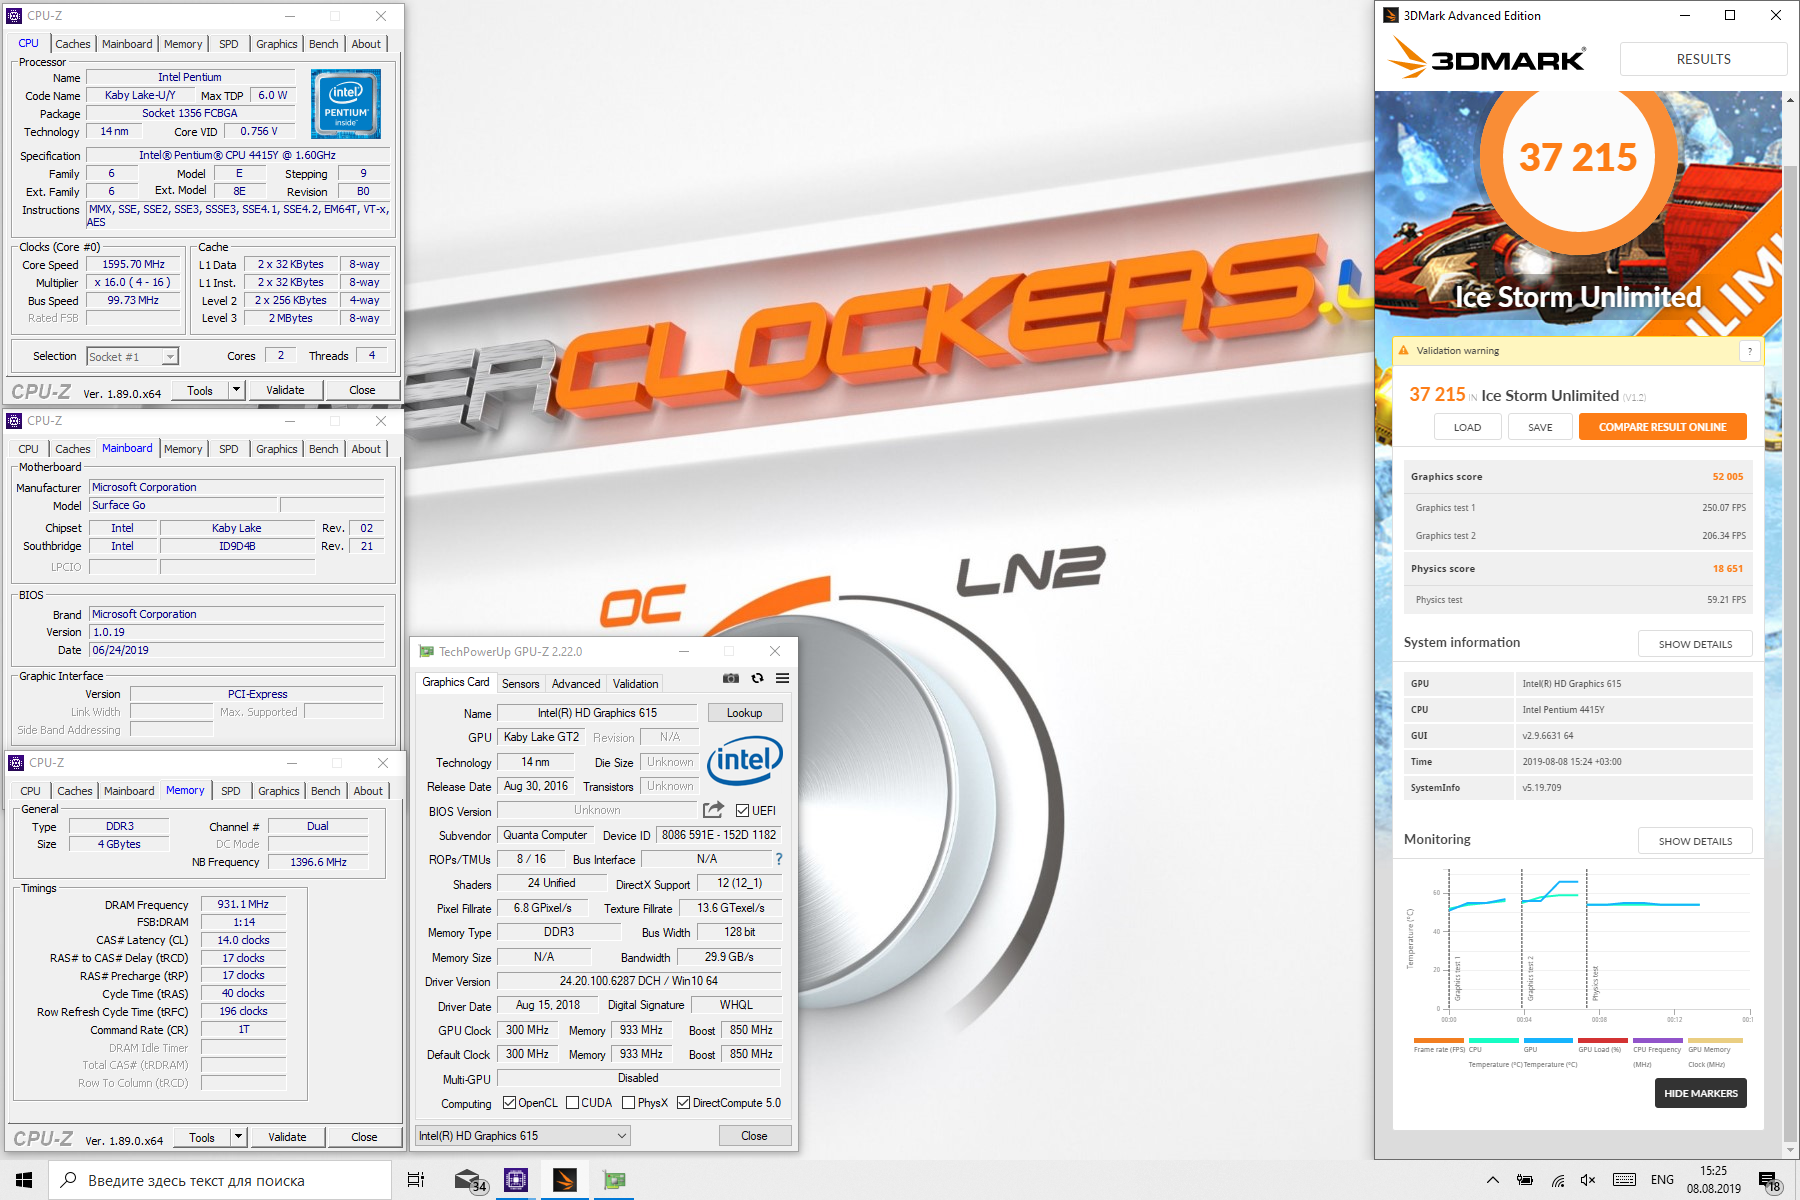Screen dimensions: 1800x1200
Task: Click HIDE MARKERS button
Action: click(x=1700, y=1093)
